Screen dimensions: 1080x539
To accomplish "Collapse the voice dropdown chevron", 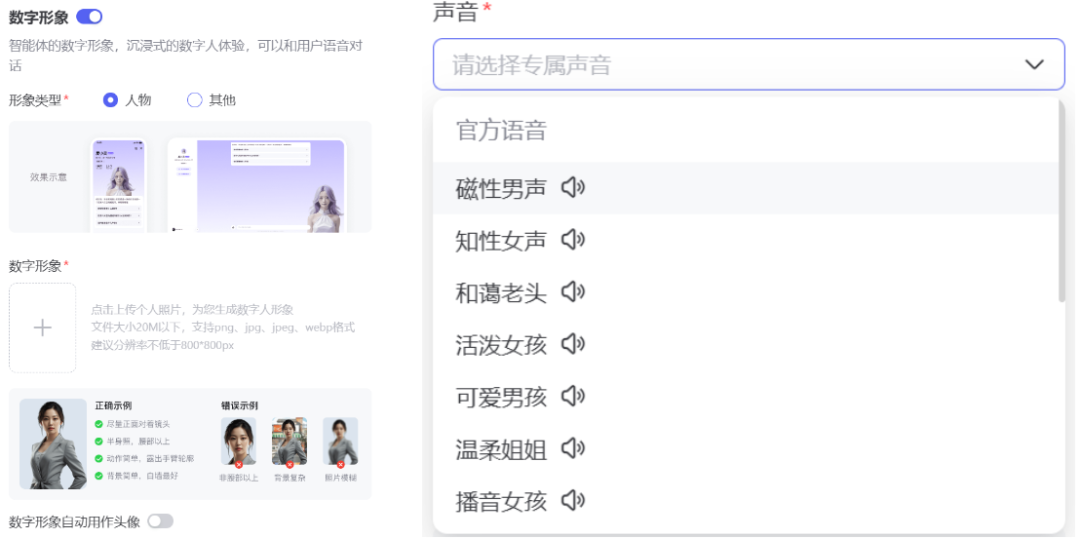I will pyautogui.click(x=1034, y=65).
